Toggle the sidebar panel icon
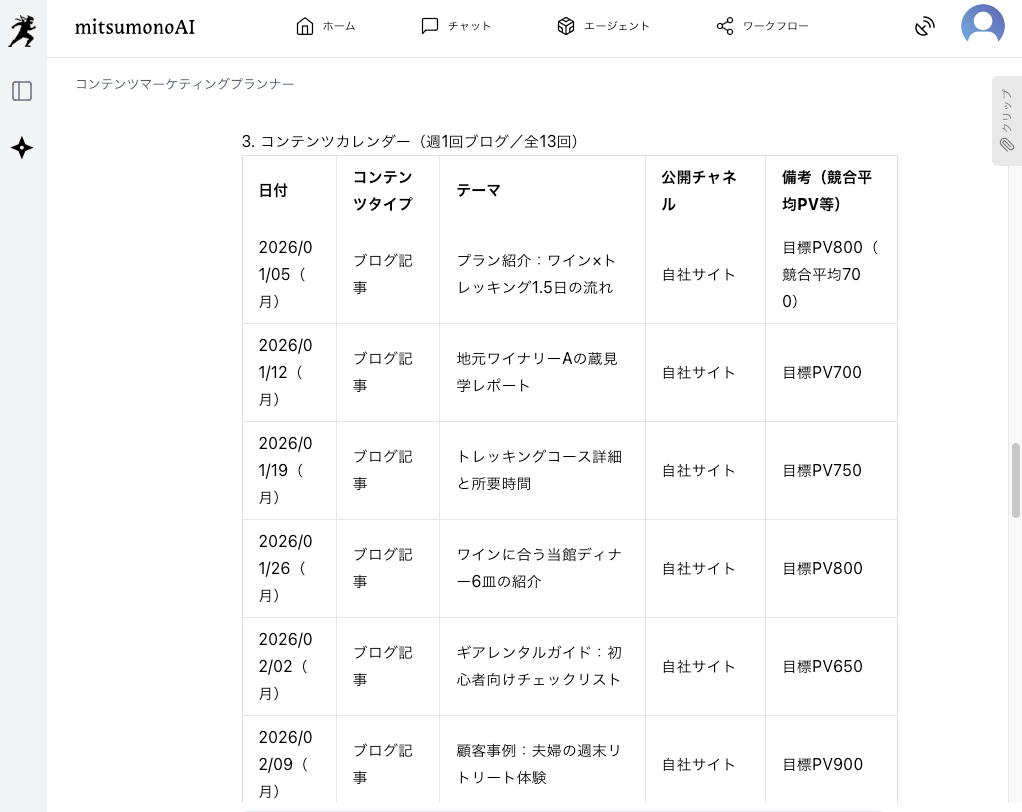This screenshot has width=1022, height=812. pos(22,91)
